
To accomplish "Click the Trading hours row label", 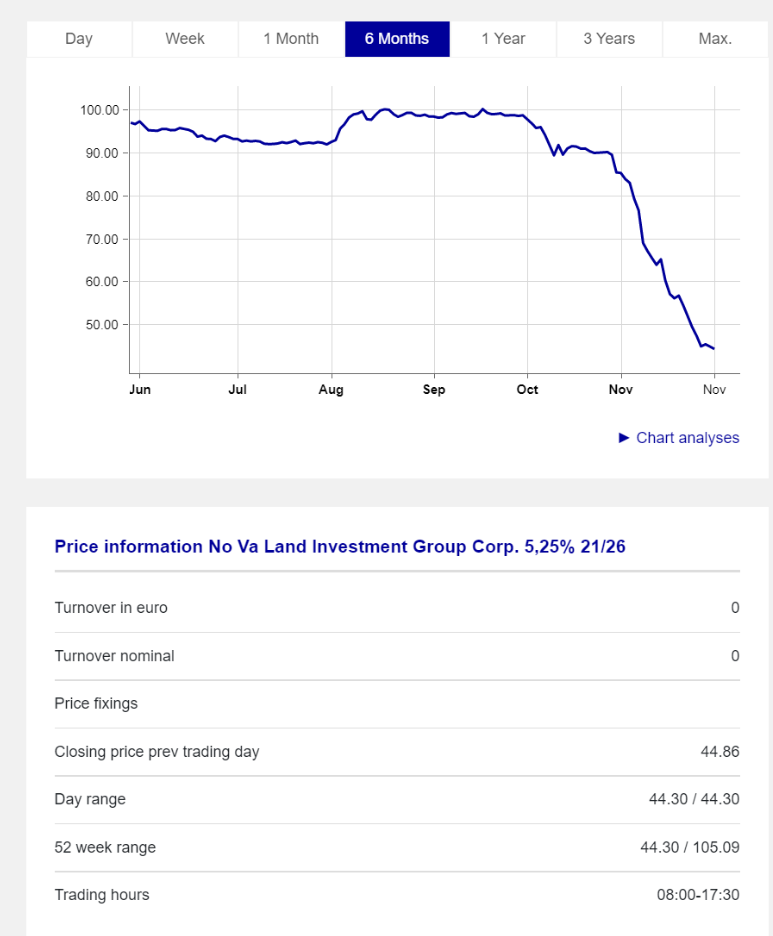I will (x=102, y=895).
